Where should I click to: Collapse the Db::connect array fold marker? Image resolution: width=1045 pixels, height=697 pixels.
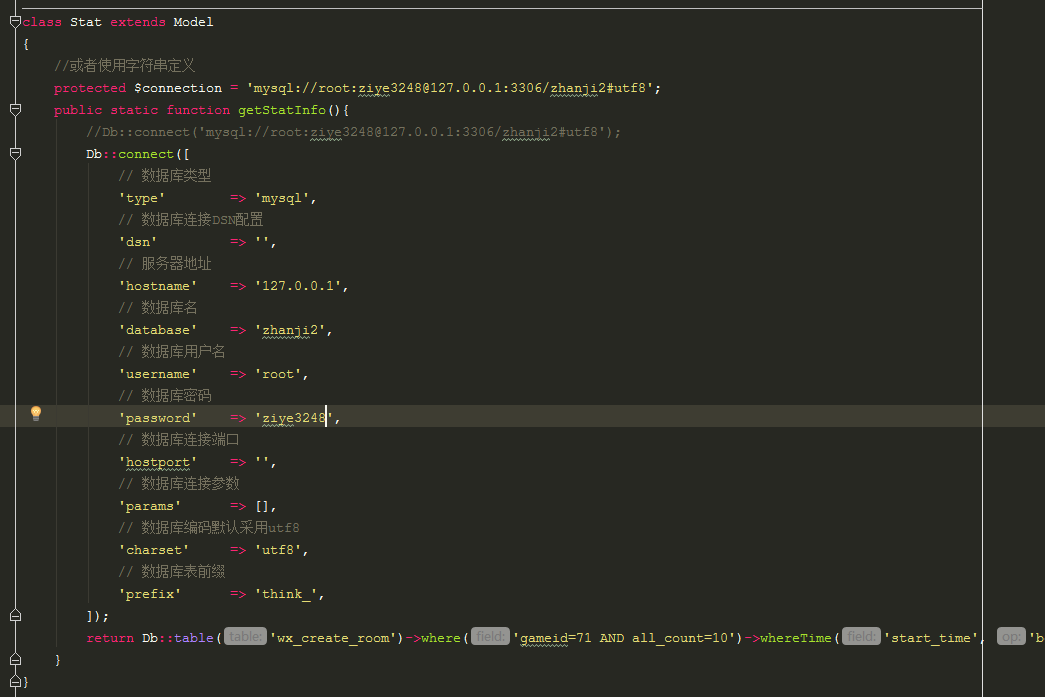pyautogui.click(x=14, y=153)
